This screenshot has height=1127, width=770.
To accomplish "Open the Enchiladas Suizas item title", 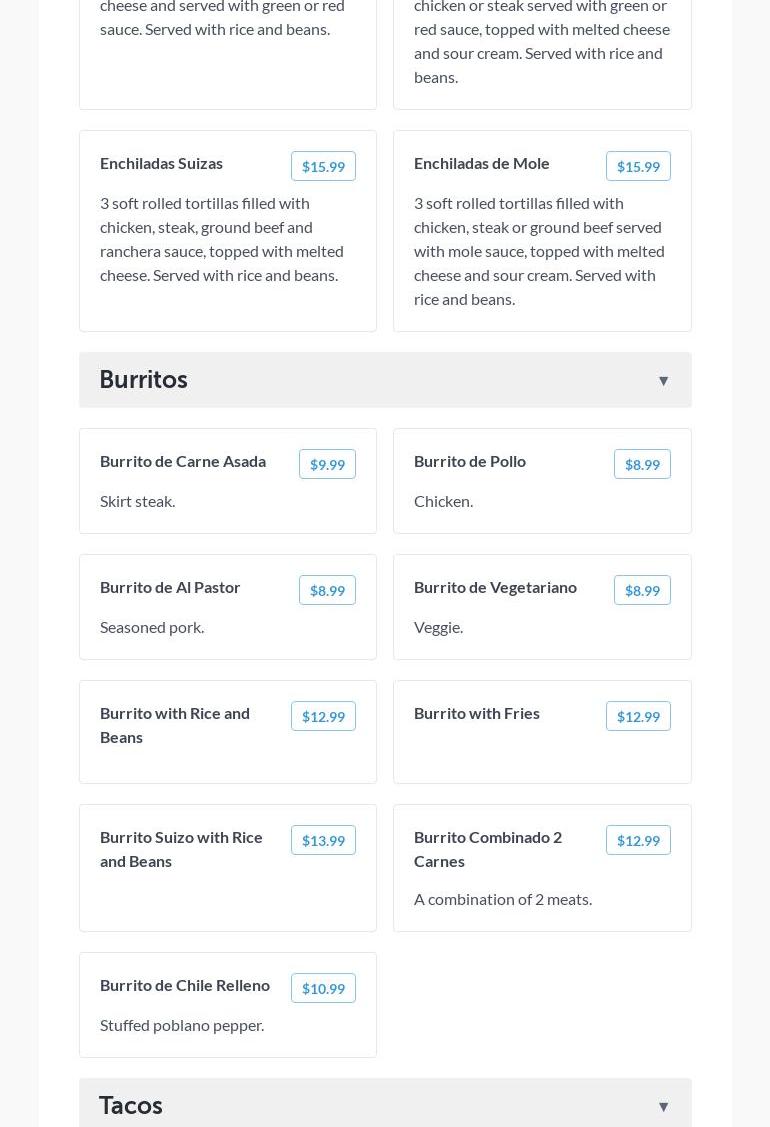I will click(161, 163).
